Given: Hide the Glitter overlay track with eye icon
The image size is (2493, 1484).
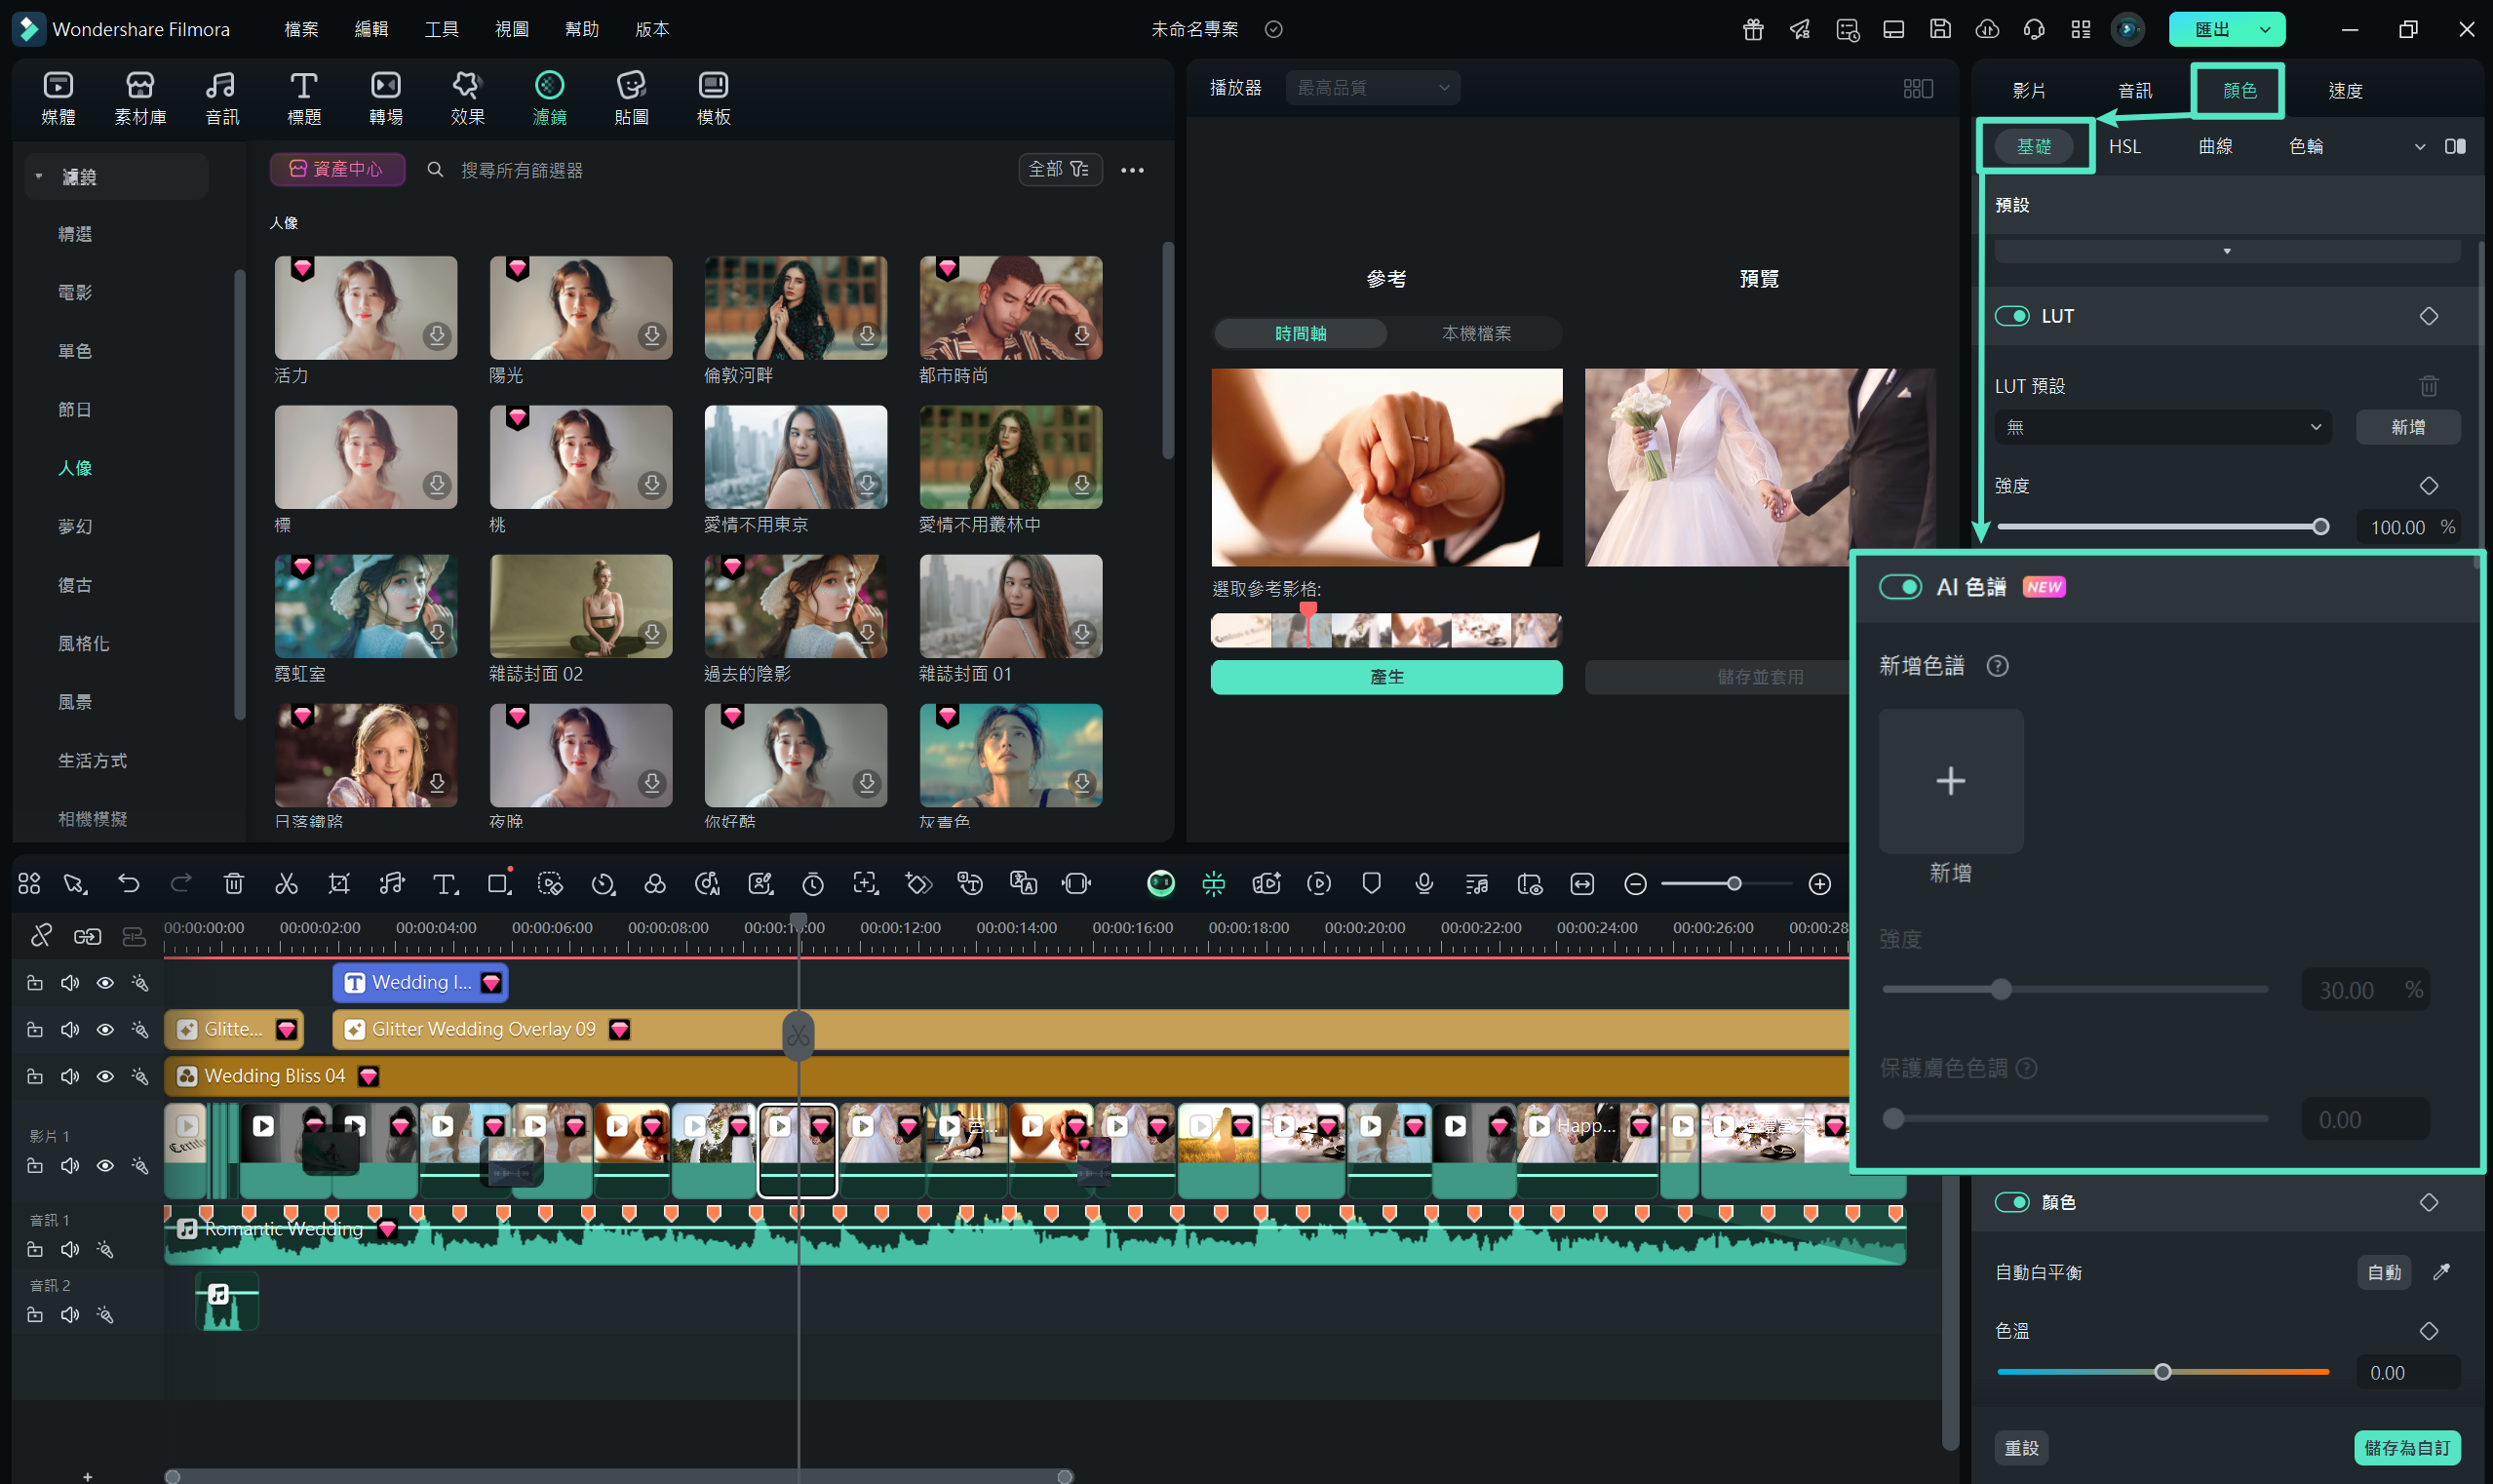Looking at the screenshot, I should coord(104,1029).
